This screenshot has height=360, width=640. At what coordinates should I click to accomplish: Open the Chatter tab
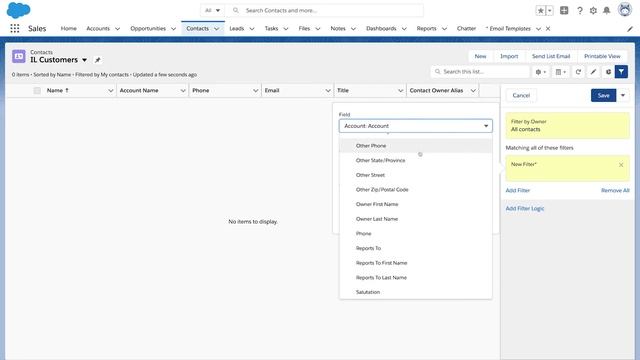(x=466, y=29)
